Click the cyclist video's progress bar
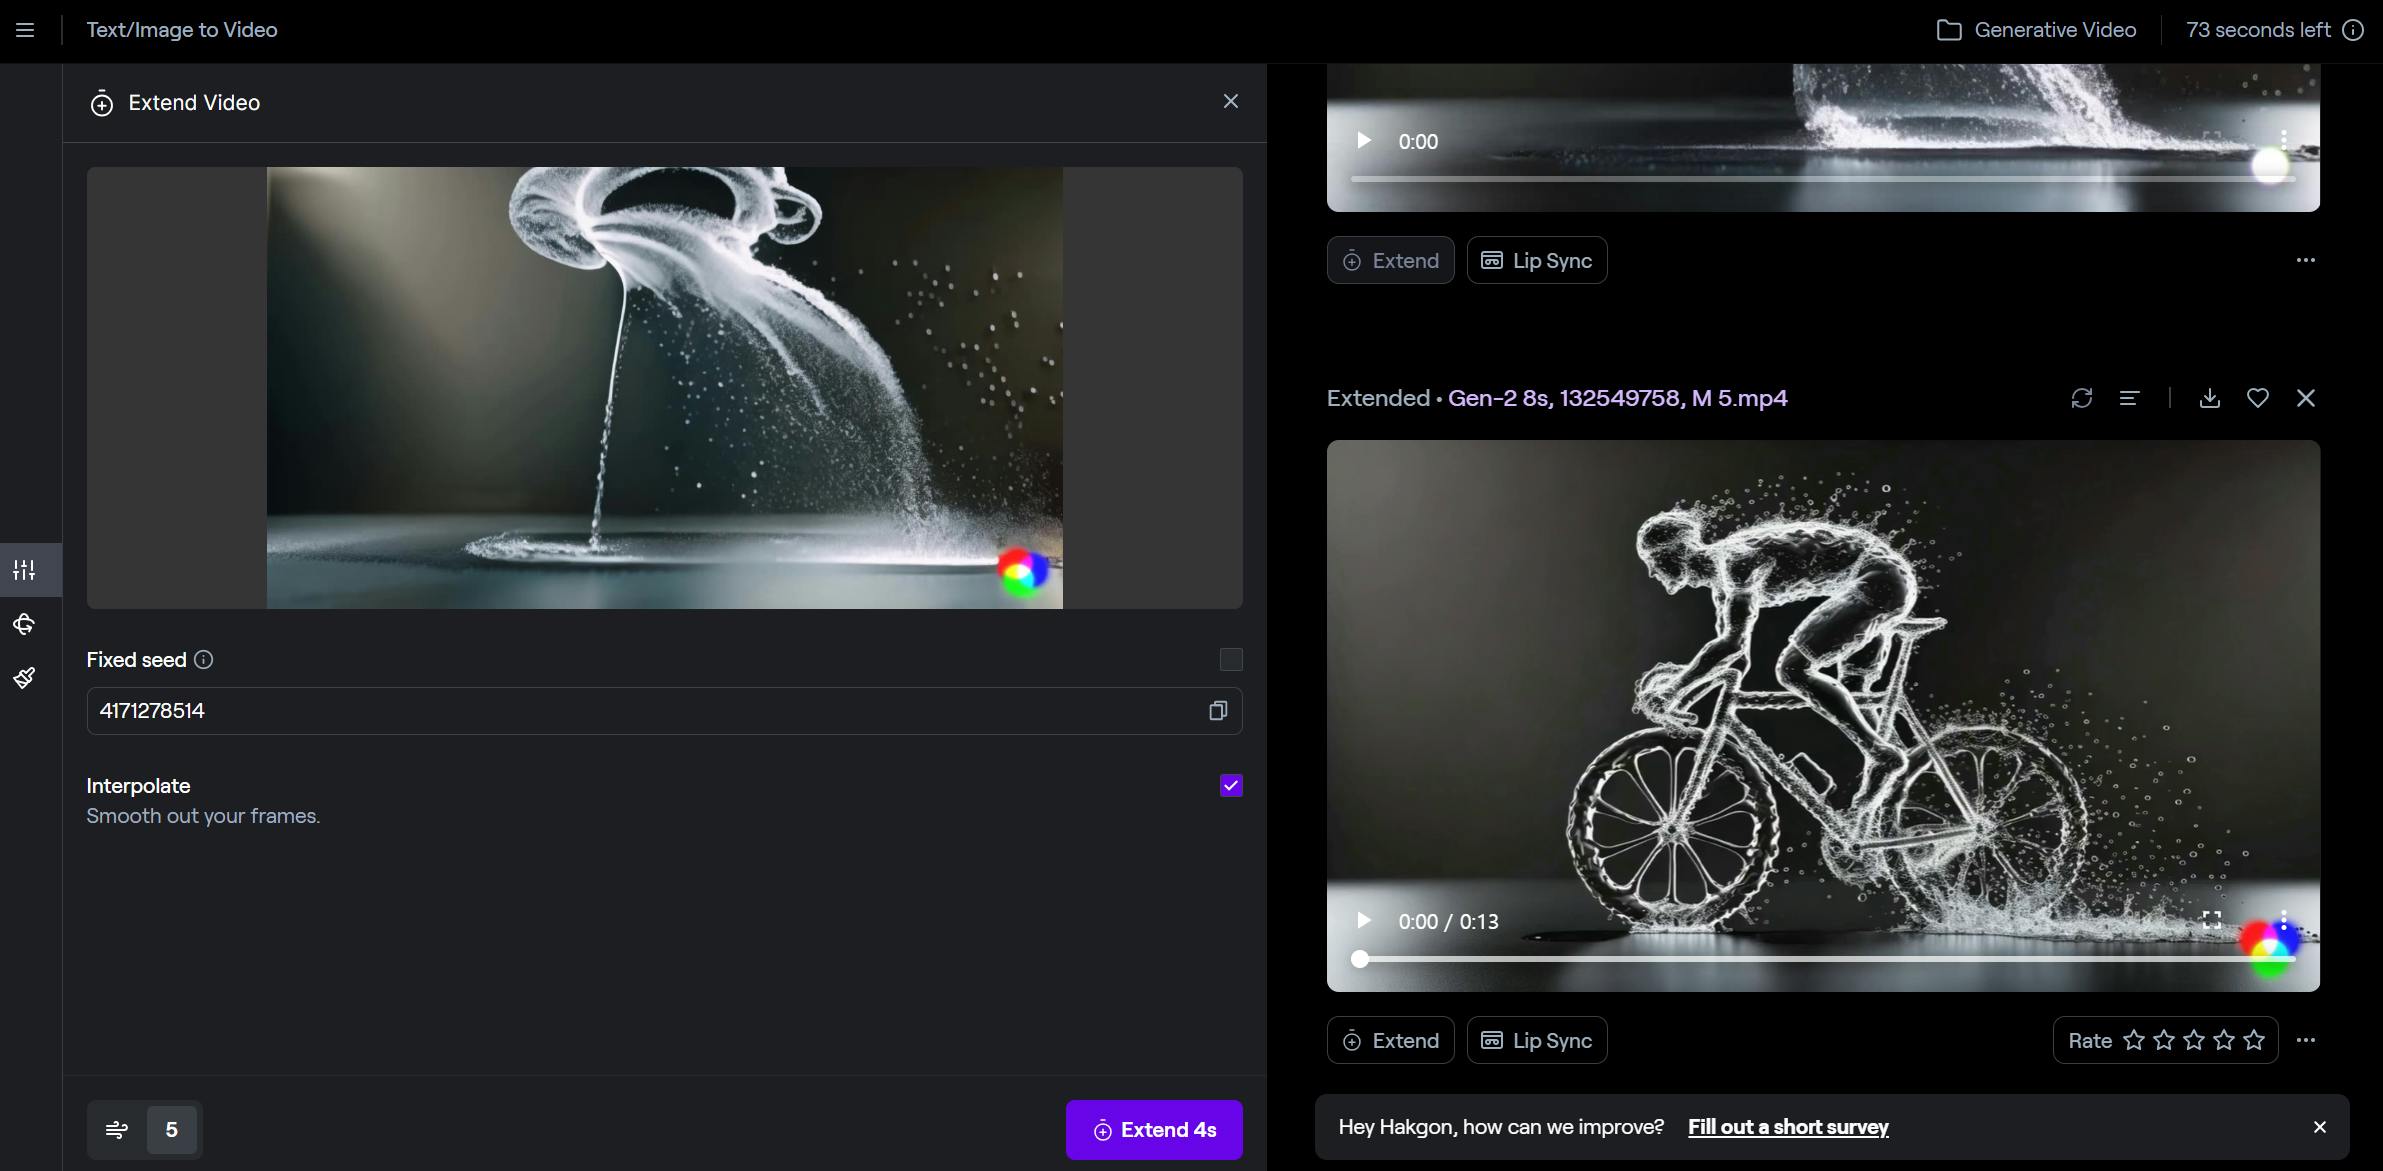2383x1171 pixels. click(x=1800, y=959)
